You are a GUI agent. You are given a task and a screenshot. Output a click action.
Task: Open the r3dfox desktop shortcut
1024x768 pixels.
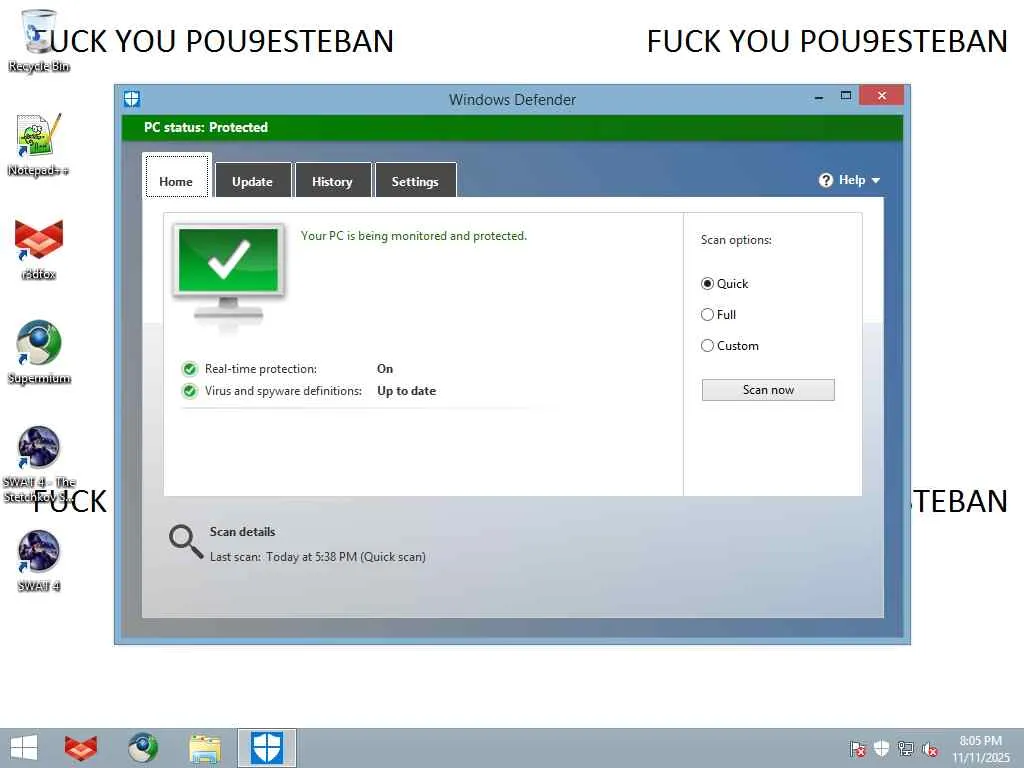[39, 249]
